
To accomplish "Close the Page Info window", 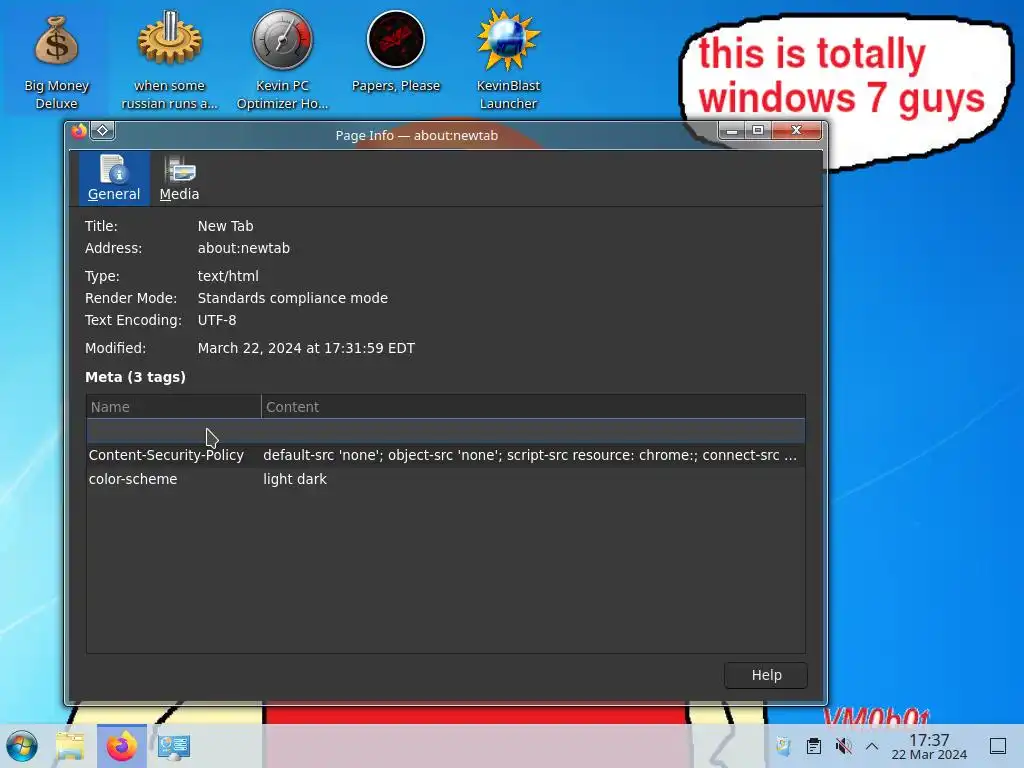I will (x=796, y=131).
